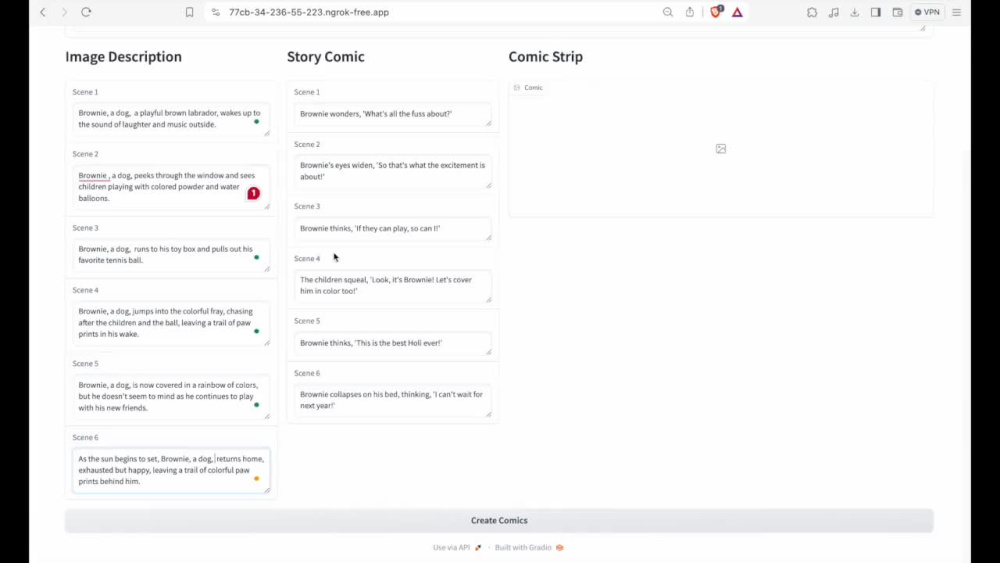The height and width of the screenshot is (563, 1000).
Task: Share this page icon
Action: coord(689,12)
